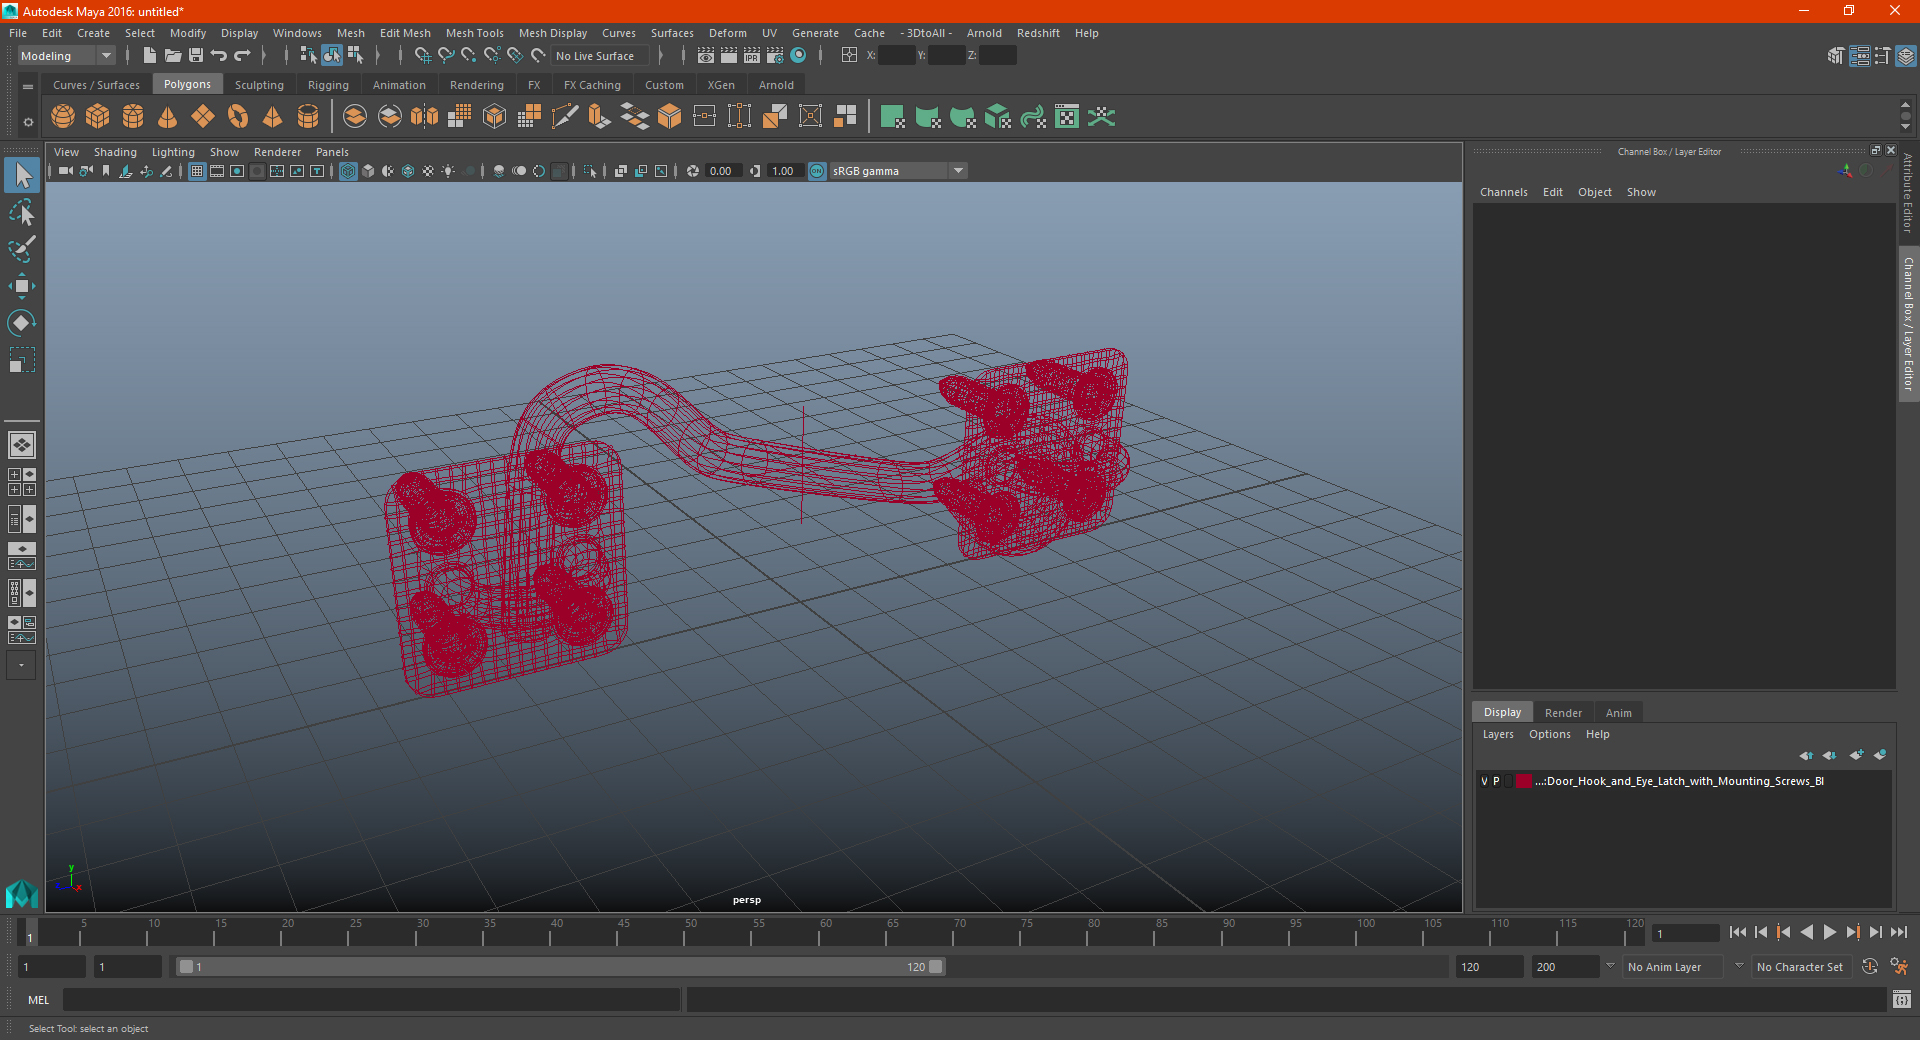Toggle color management ON button

point(817,171)
